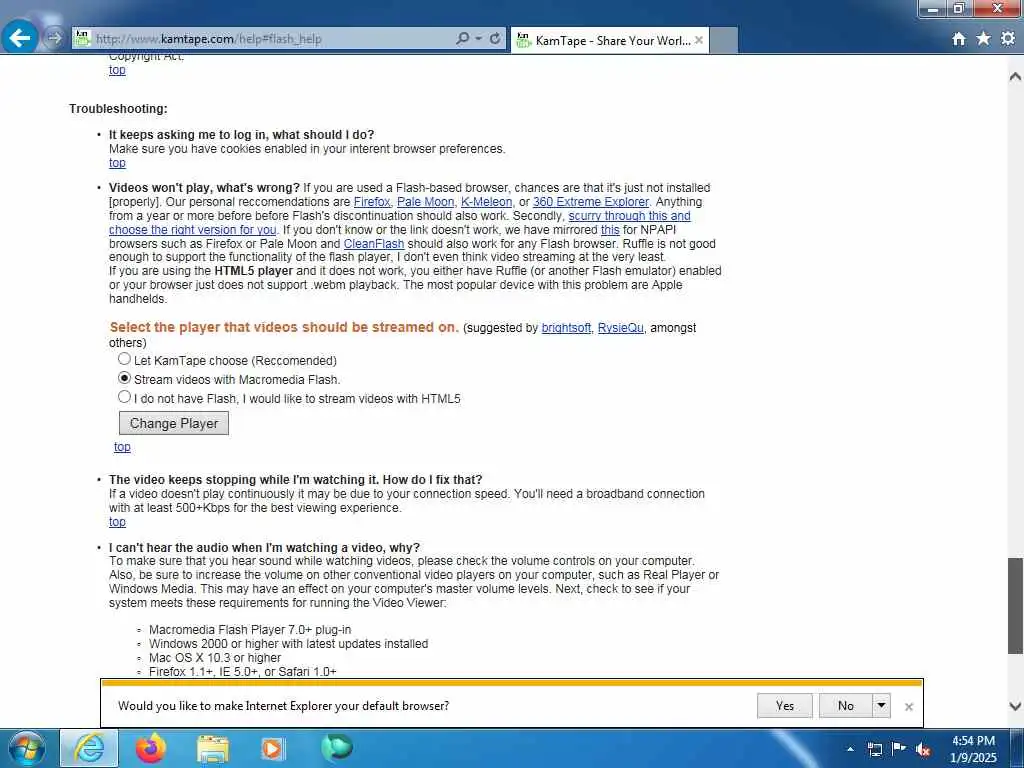The image size is (1024, 768).
Task: Launch Firefox from the taskbar
Action: coord(151,748)
